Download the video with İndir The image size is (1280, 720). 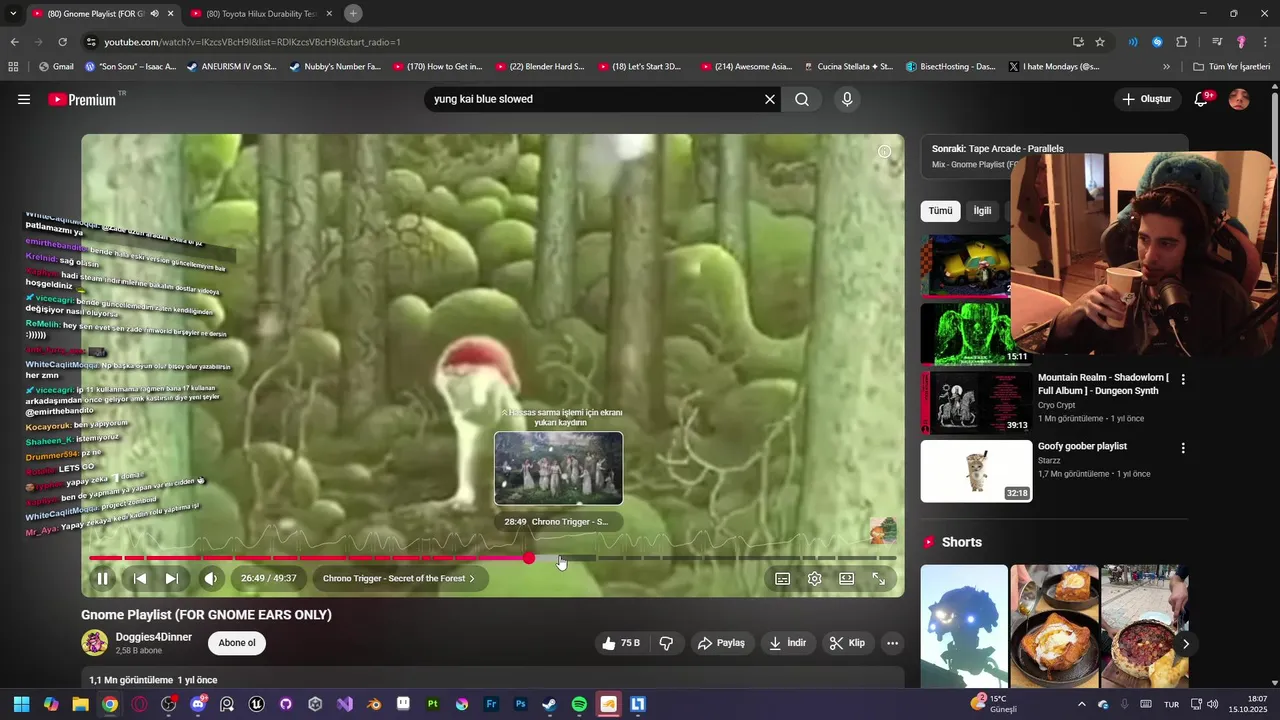point(787,643)
